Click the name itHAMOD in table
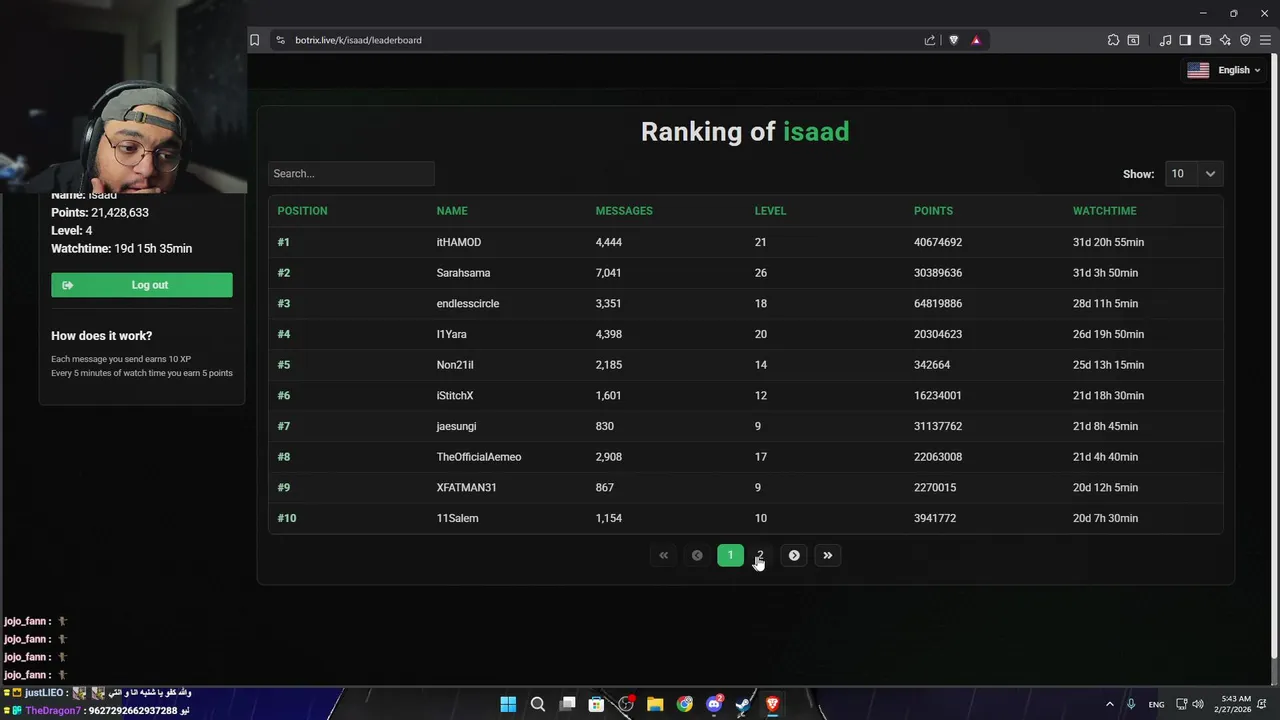1280x720 pixels. coord(459,242)
